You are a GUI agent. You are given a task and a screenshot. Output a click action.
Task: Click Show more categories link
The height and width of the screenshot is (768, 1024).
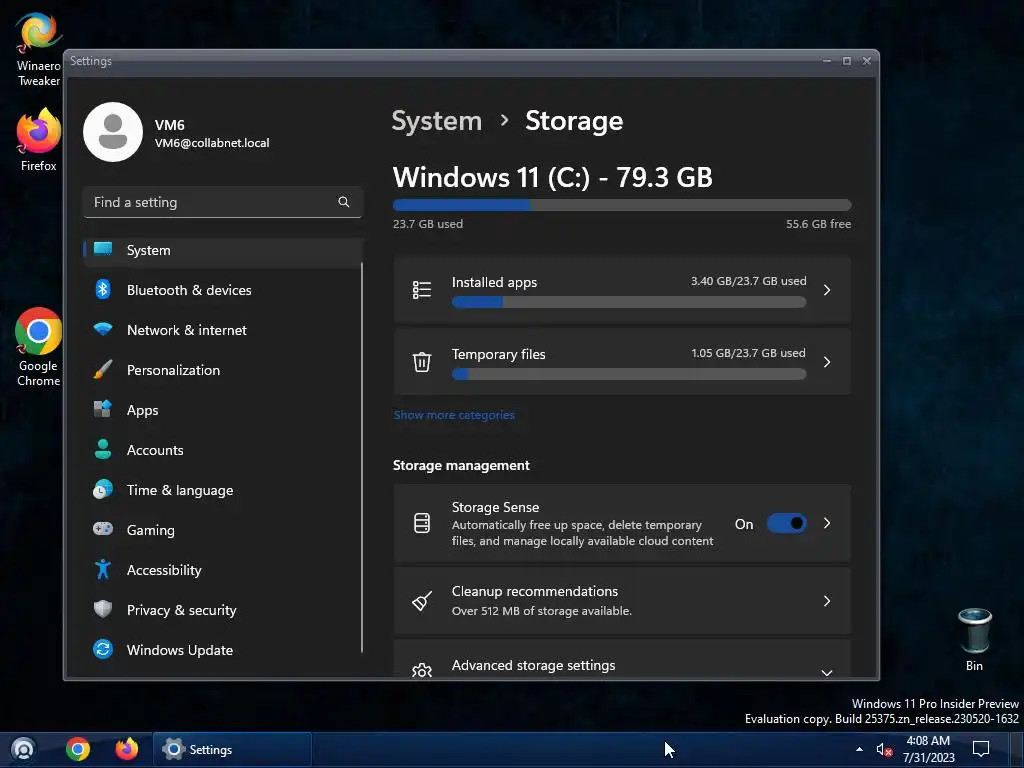coord(454,415)
